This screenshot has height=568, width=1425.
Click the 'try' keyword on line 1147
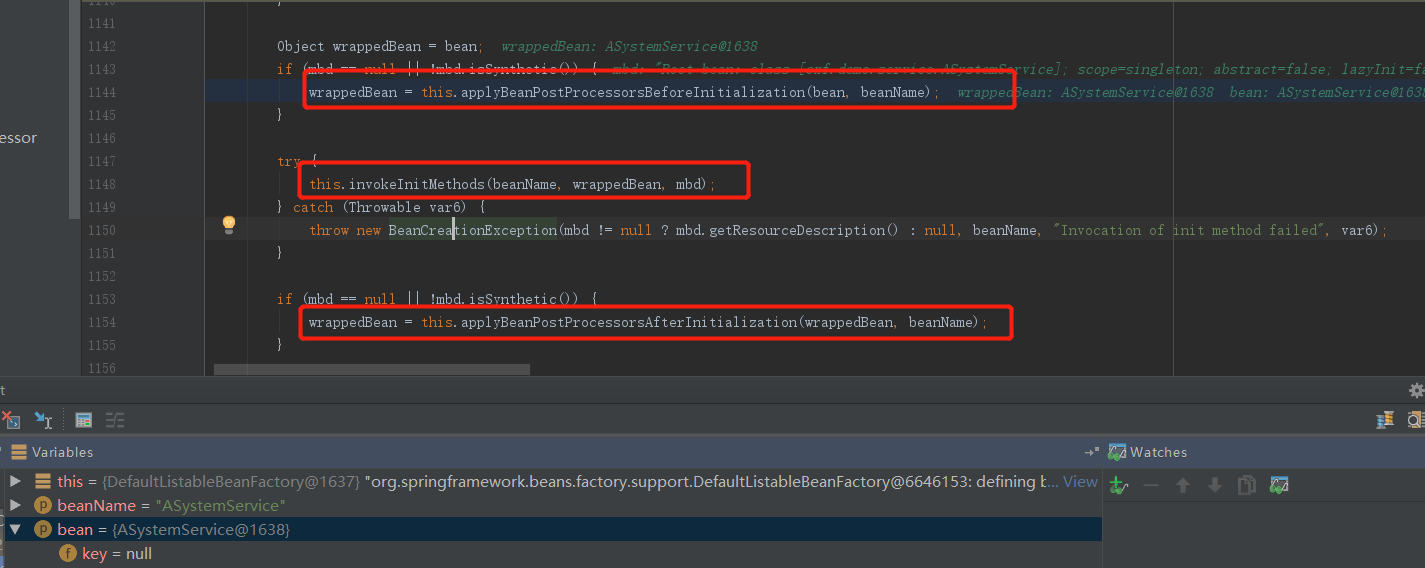coord(289,161)
